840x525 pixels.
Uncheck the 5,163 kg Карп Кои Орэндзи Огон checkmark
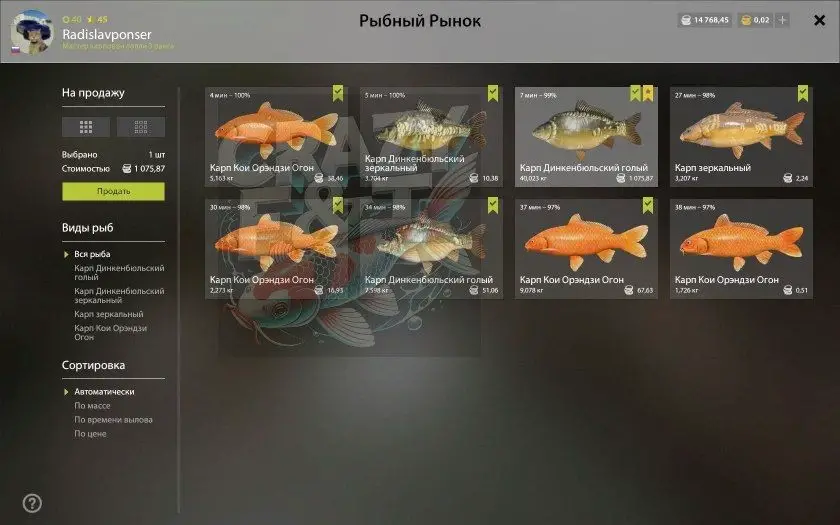point(338,93)
